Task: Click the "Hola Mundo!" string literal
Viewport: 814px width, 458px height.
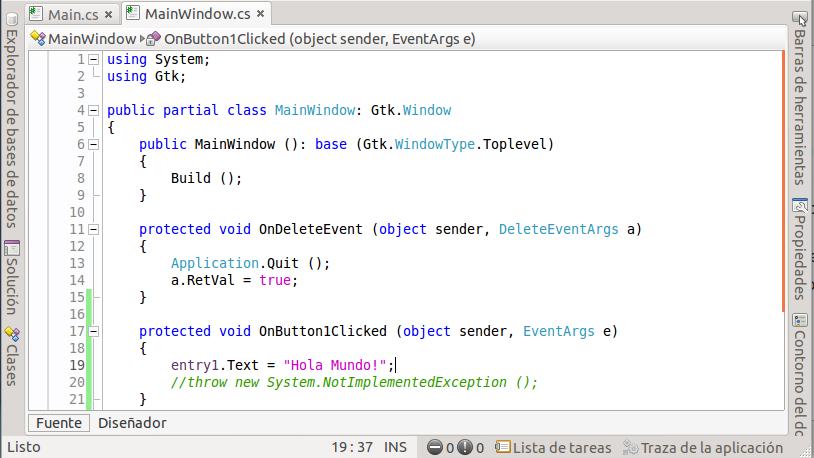Action: pos(335,366)
